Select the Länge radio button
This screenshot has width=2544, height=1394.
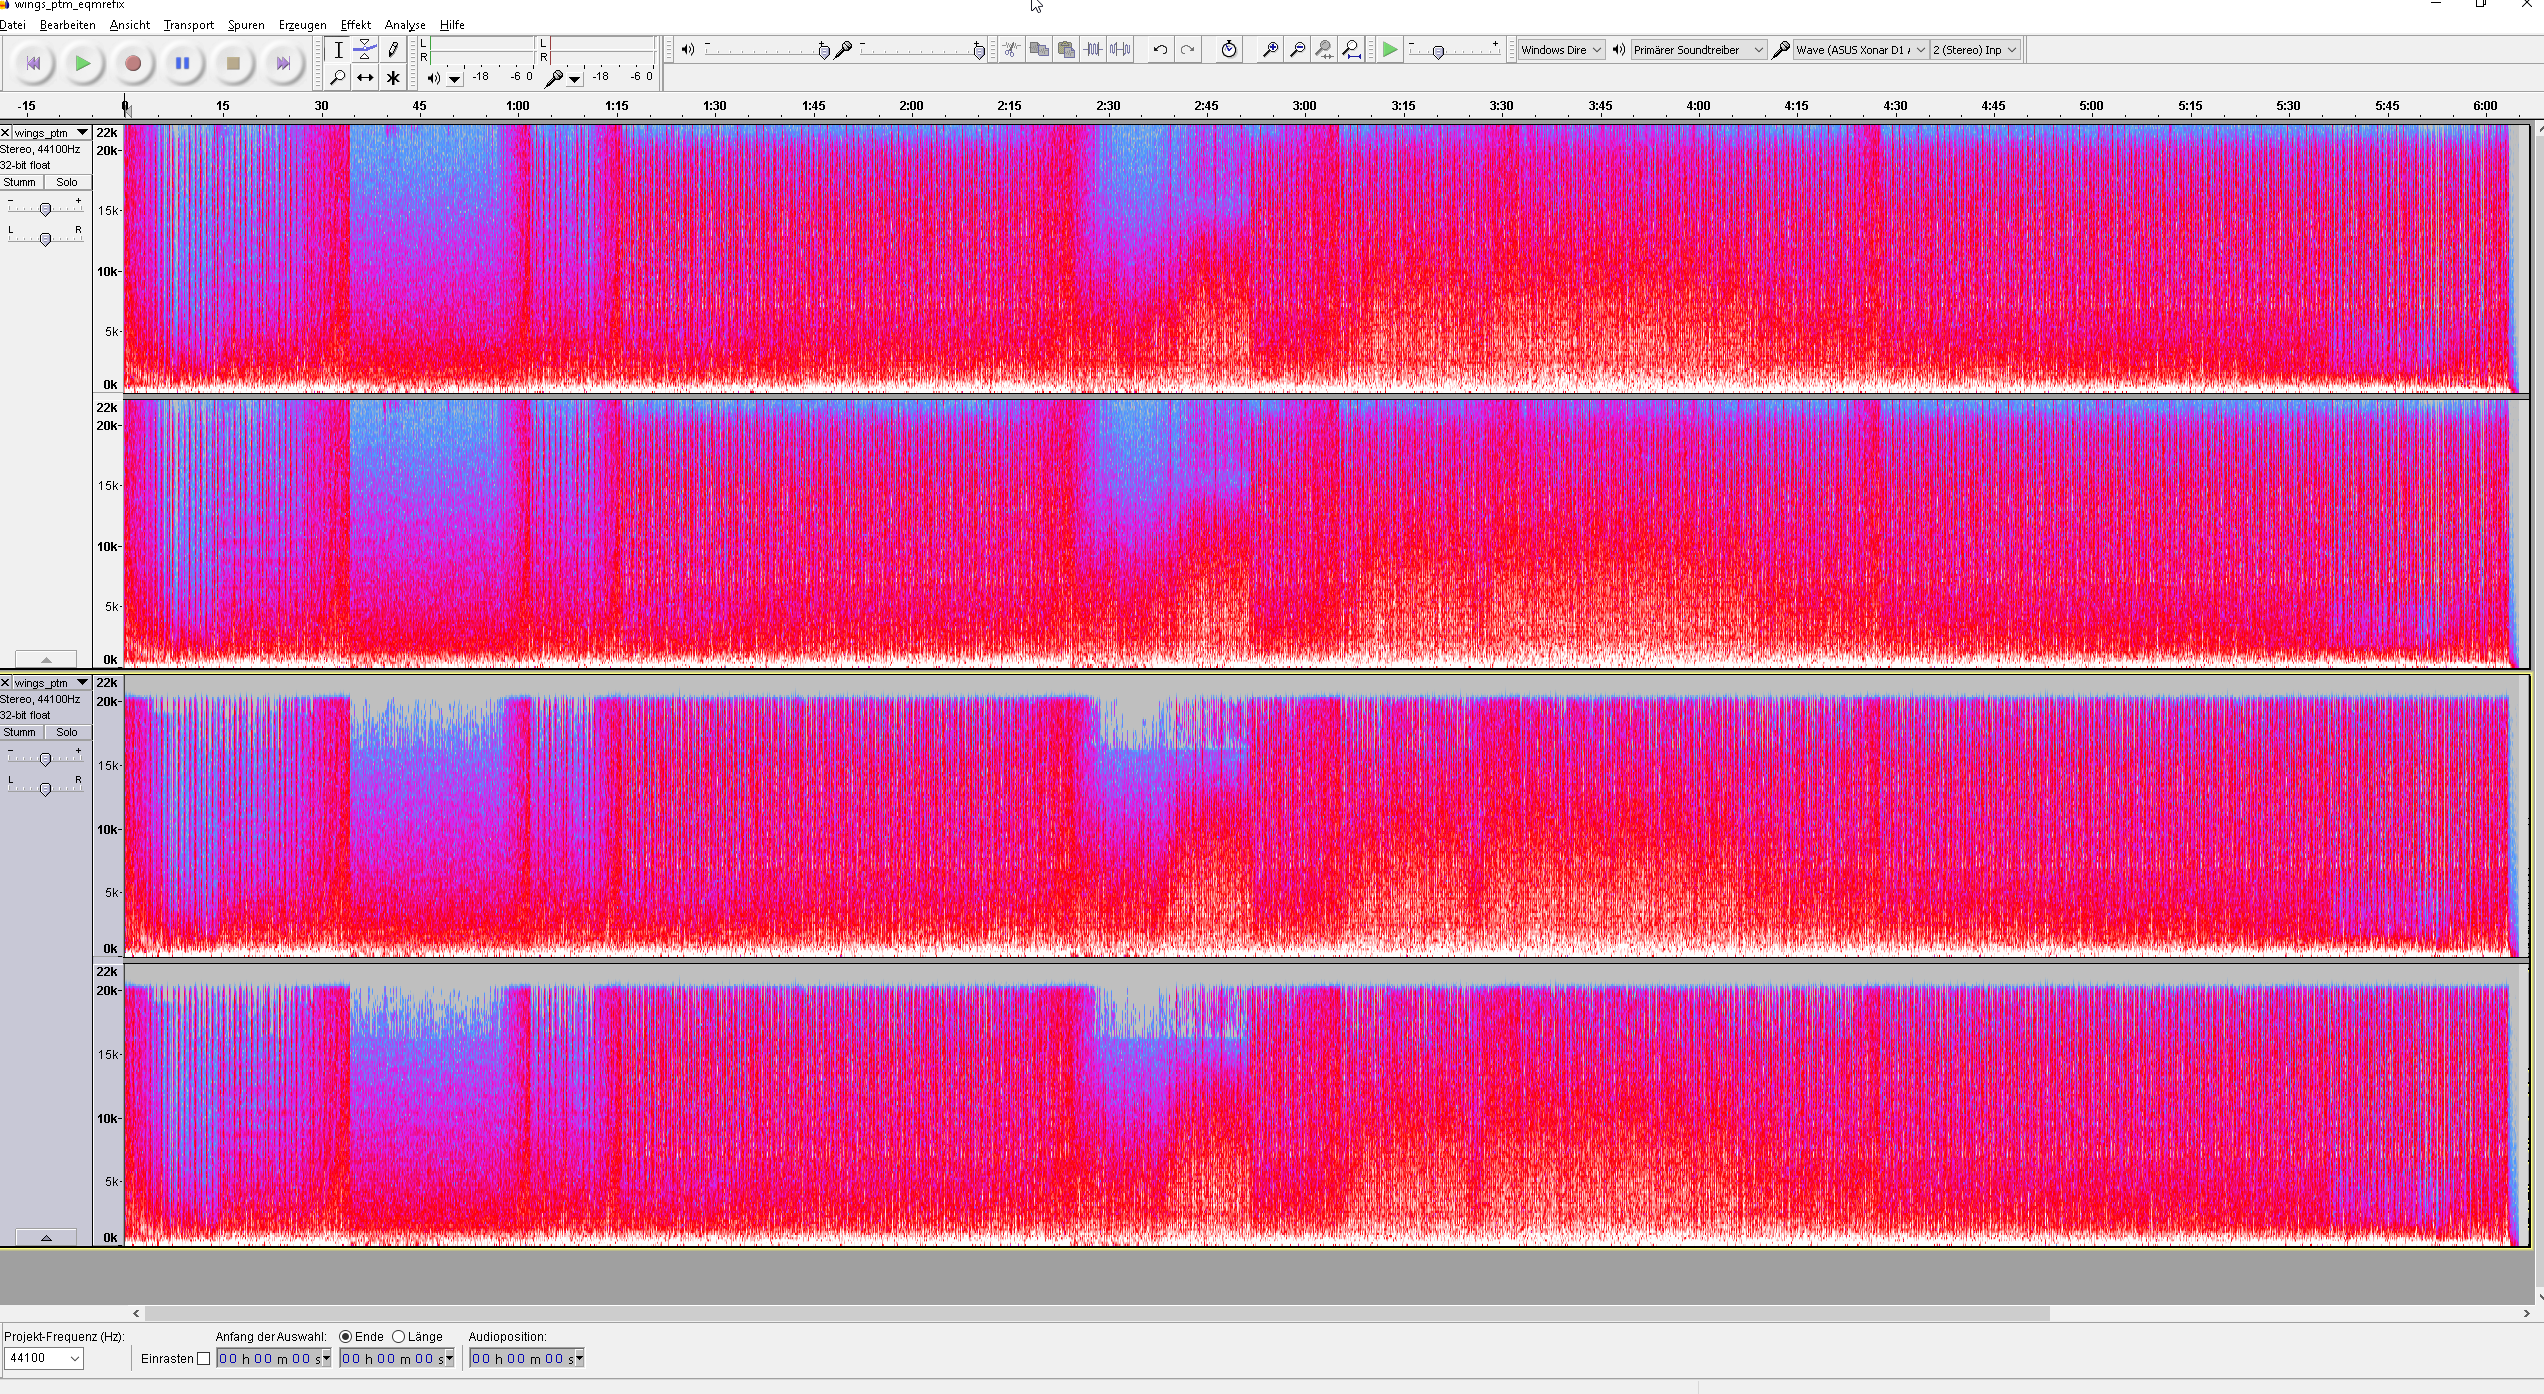[x=398, y=1337]
